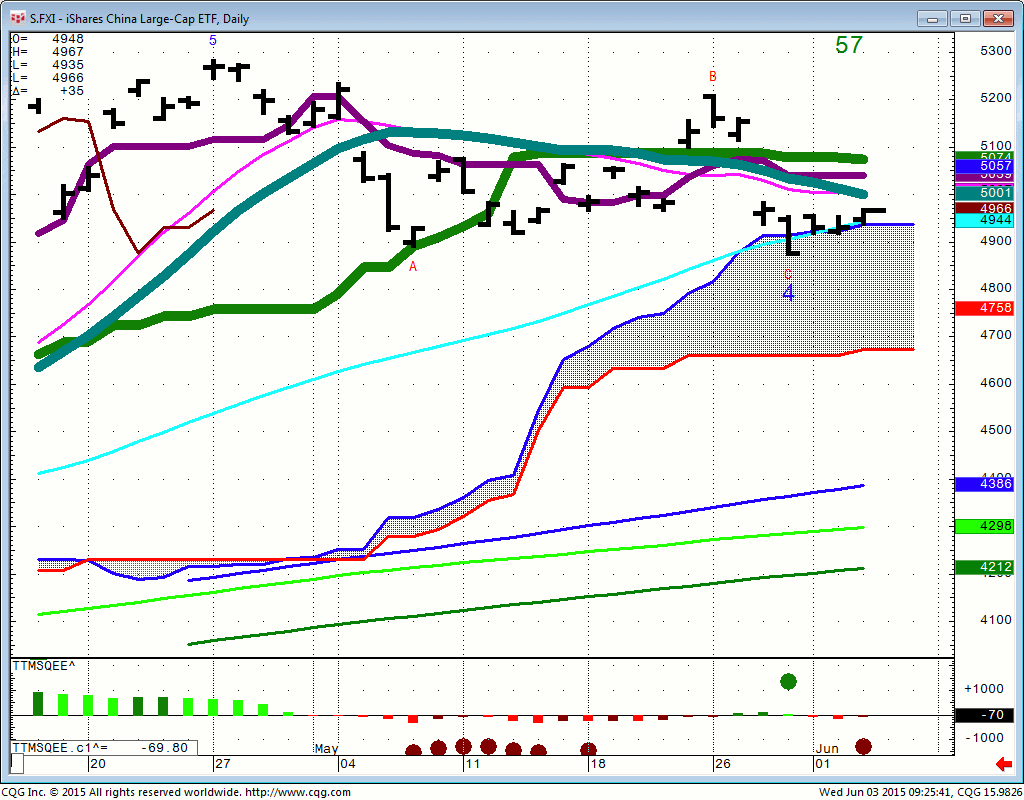Select the dark red 4966 price label
Viewport: 1024px width, 800px height.
coord(984,208)
